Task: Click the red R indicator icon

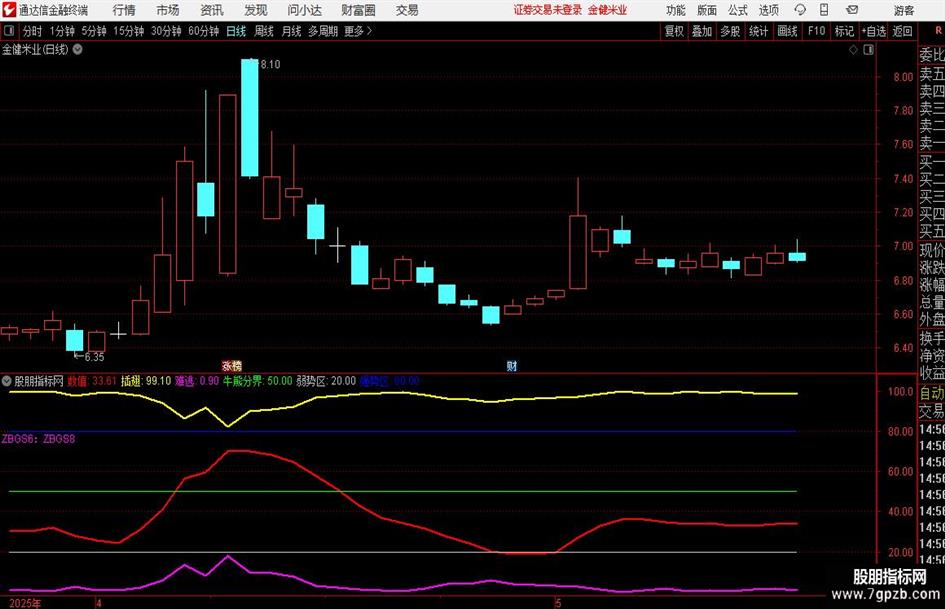Action: (938, 31)
